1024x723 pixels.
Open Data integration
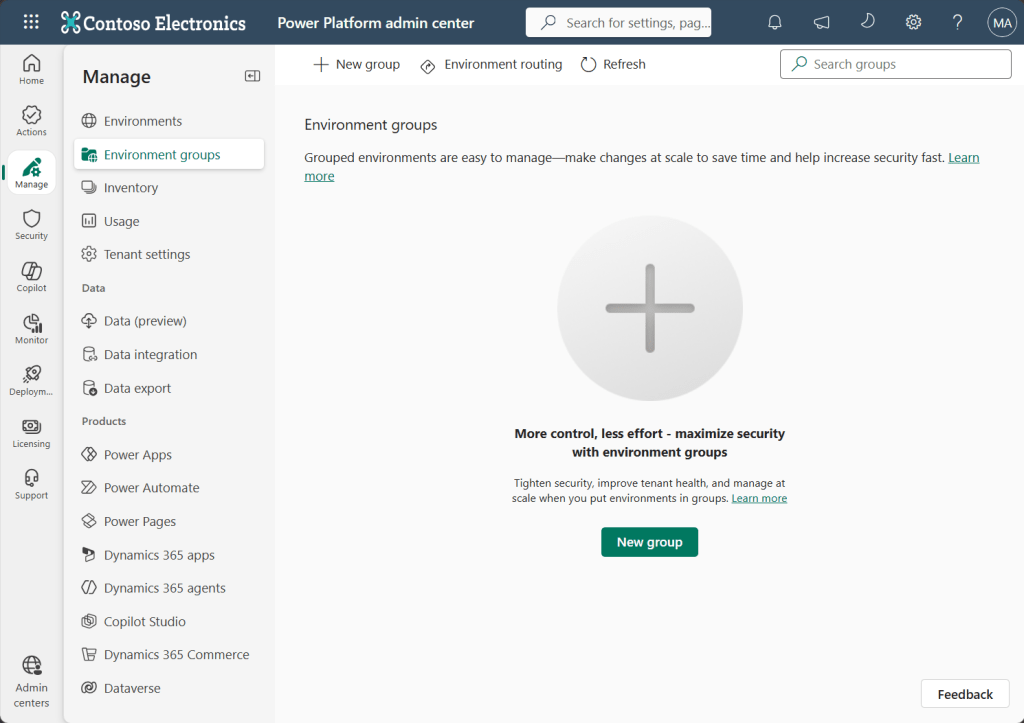tap(169, 354)
